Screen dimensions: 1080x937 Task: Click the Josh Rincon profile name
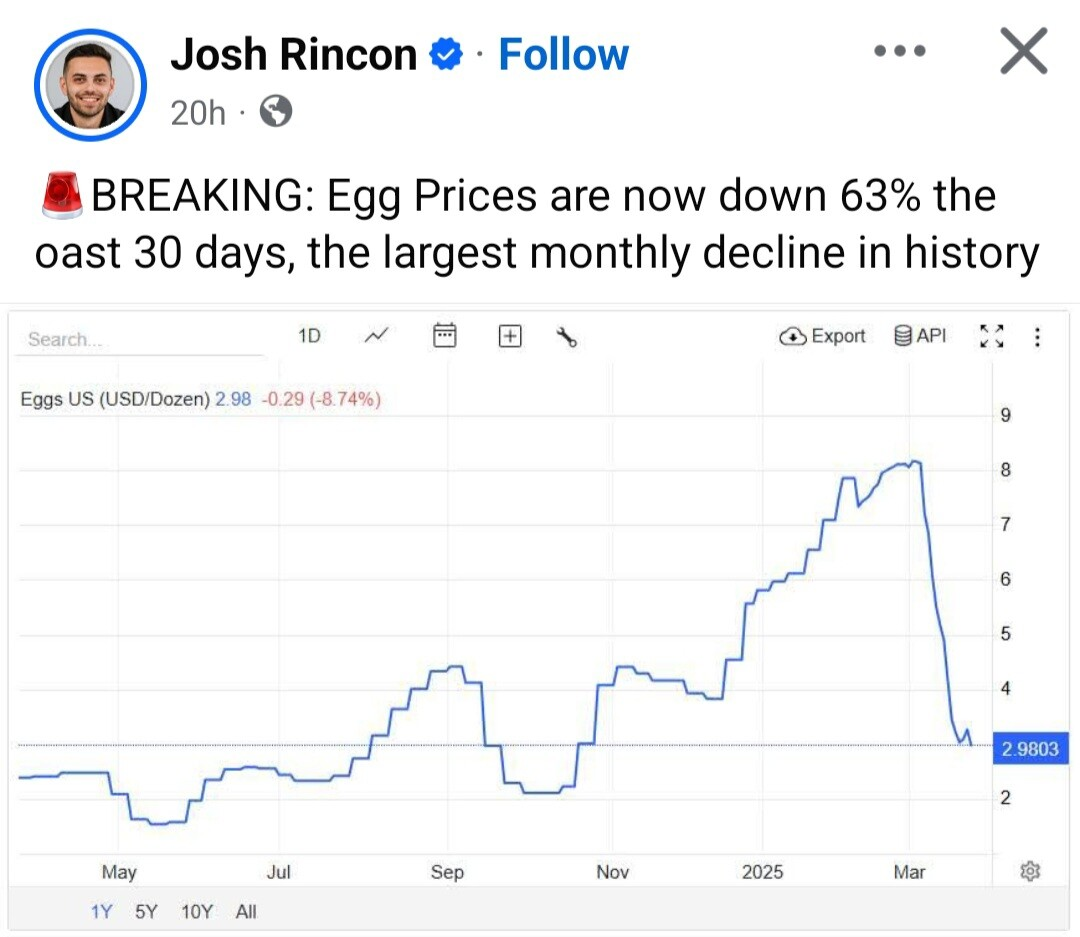click(293, 54)
